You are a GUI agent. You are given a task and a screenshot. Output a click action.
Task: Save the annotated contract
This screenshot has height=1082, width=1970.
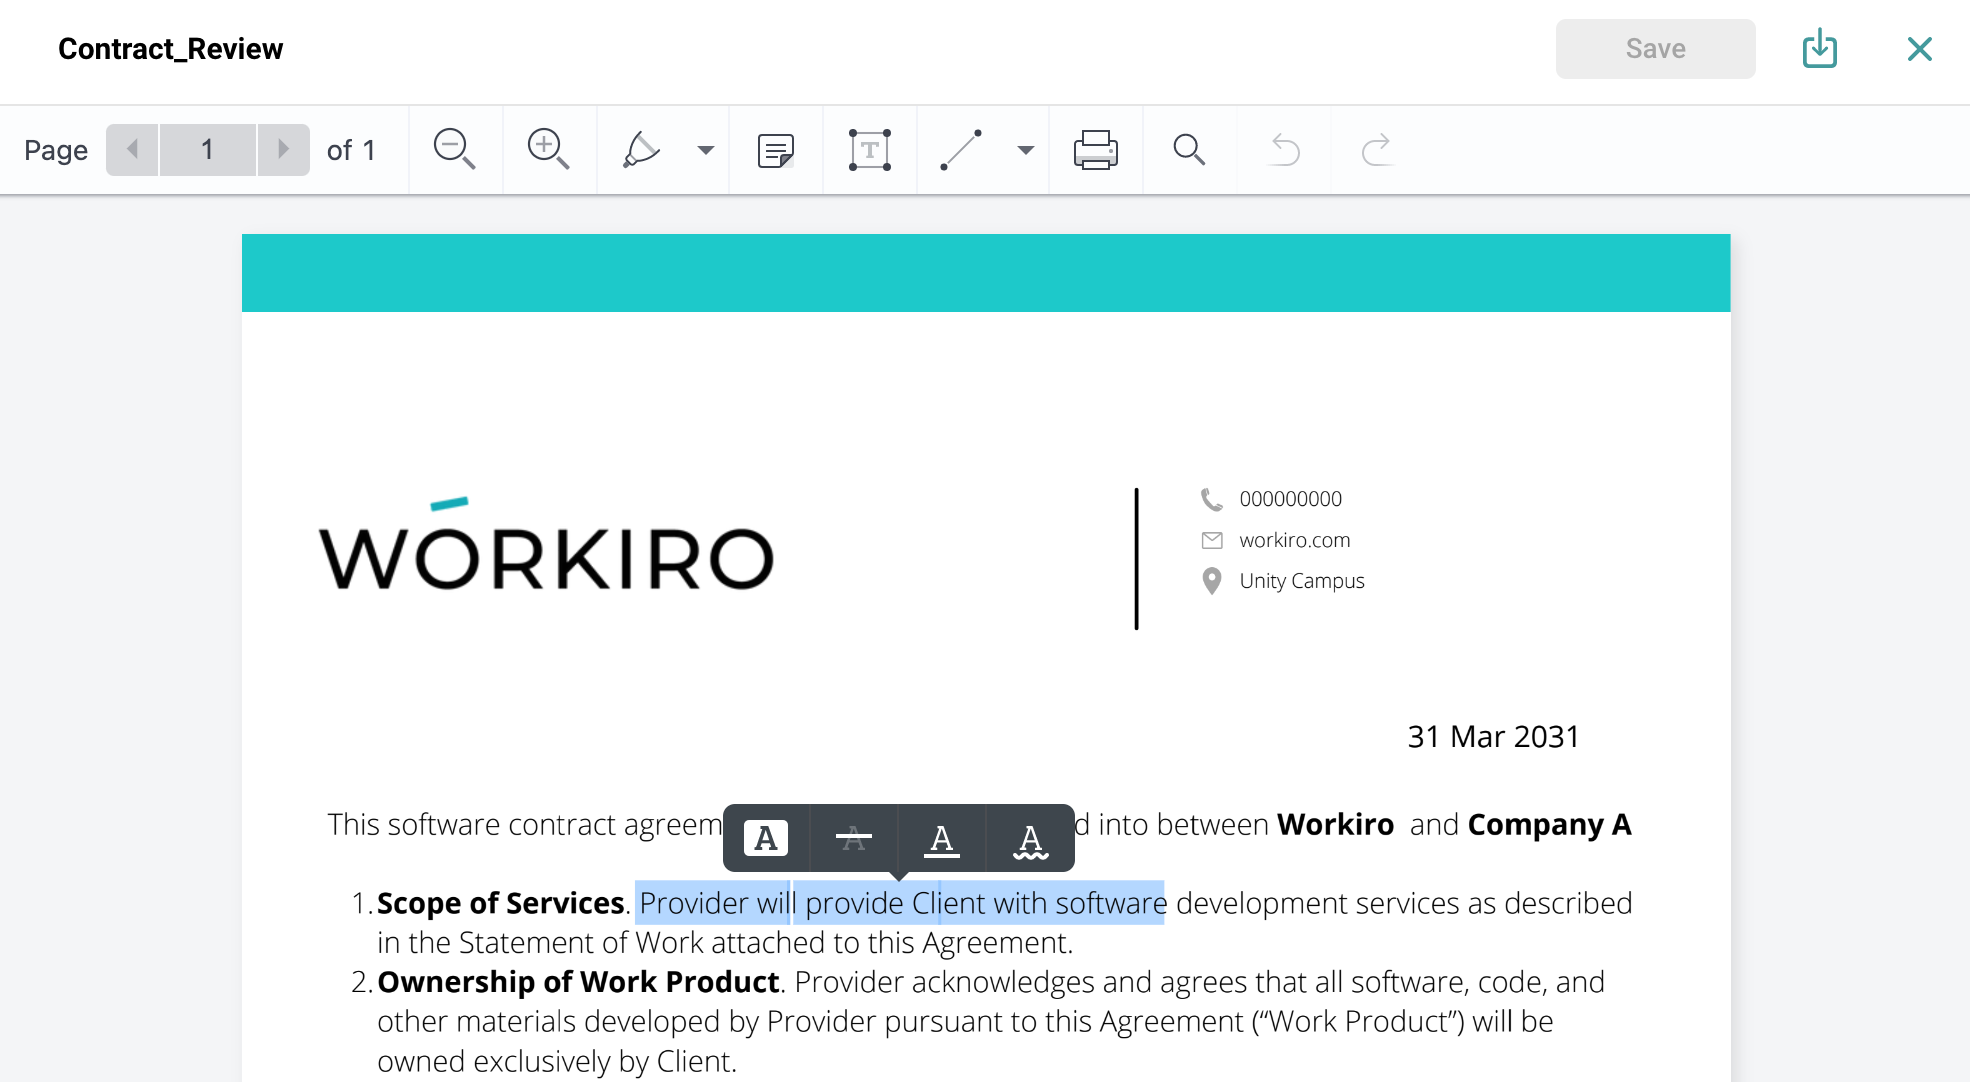[1654, 48]
